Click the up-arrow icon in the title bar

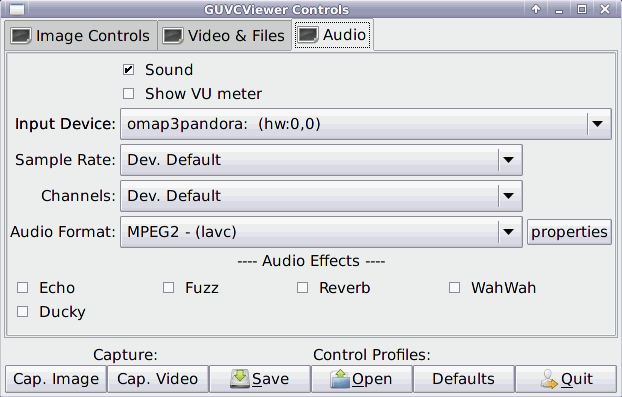536,9
